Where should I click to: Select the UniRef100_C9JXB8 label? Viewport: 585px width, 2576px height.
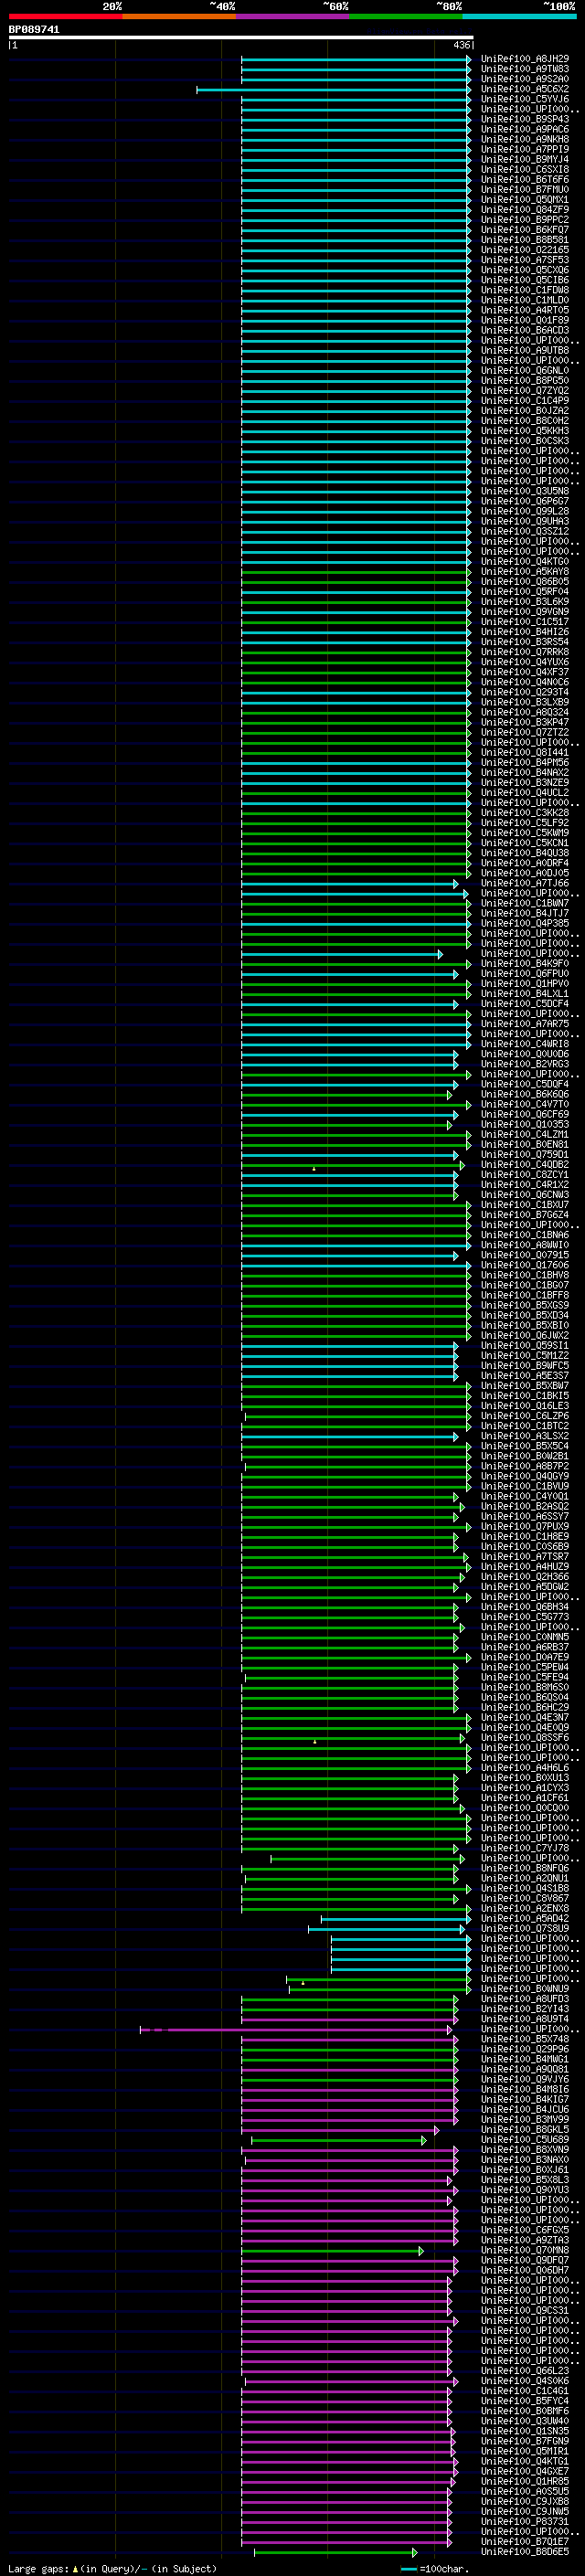pos(525,2501)
